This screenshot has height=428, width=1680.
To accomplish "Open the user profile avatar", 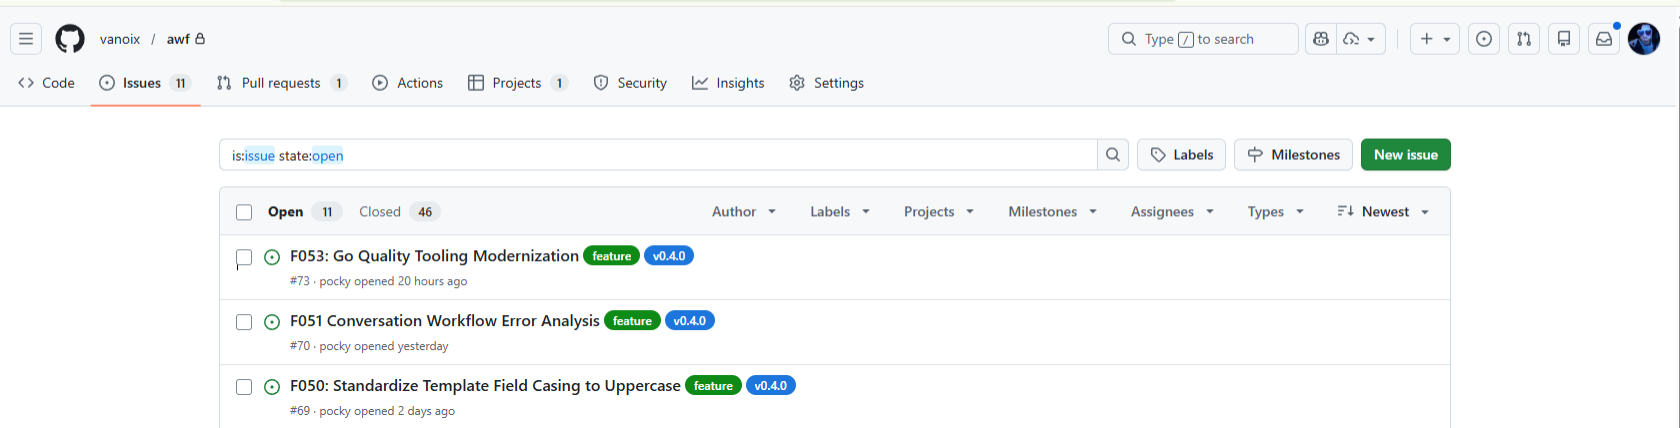I will coord(1644,39).
